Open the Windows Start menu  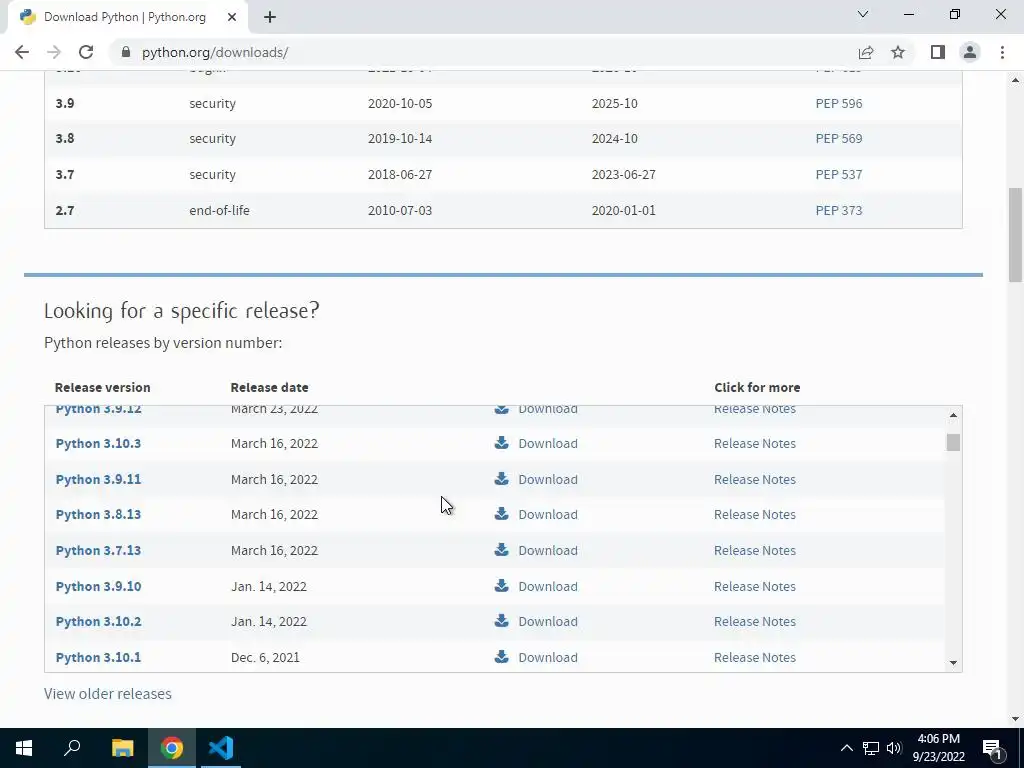tap(24, 748)
